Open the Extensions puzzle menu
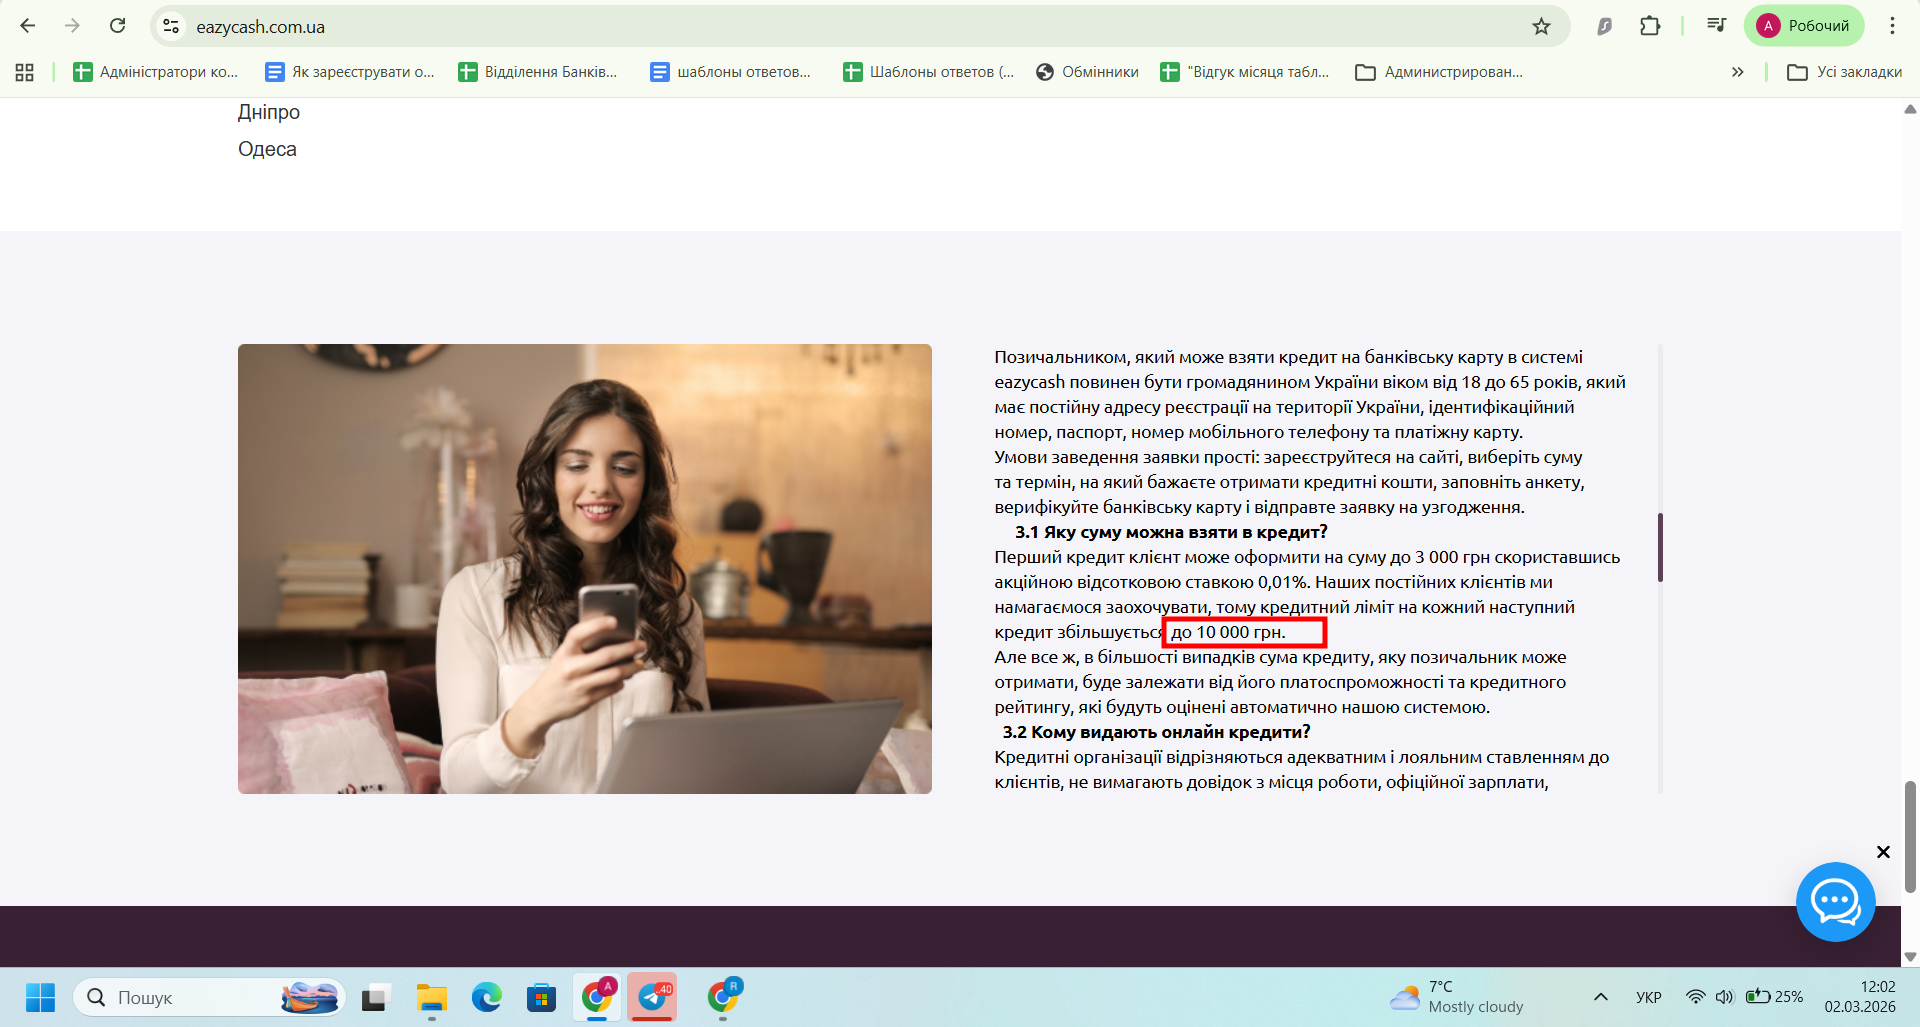The width and height of the screenshot is (1920, 1027). pyautogui.click(x=1650, y=26)
